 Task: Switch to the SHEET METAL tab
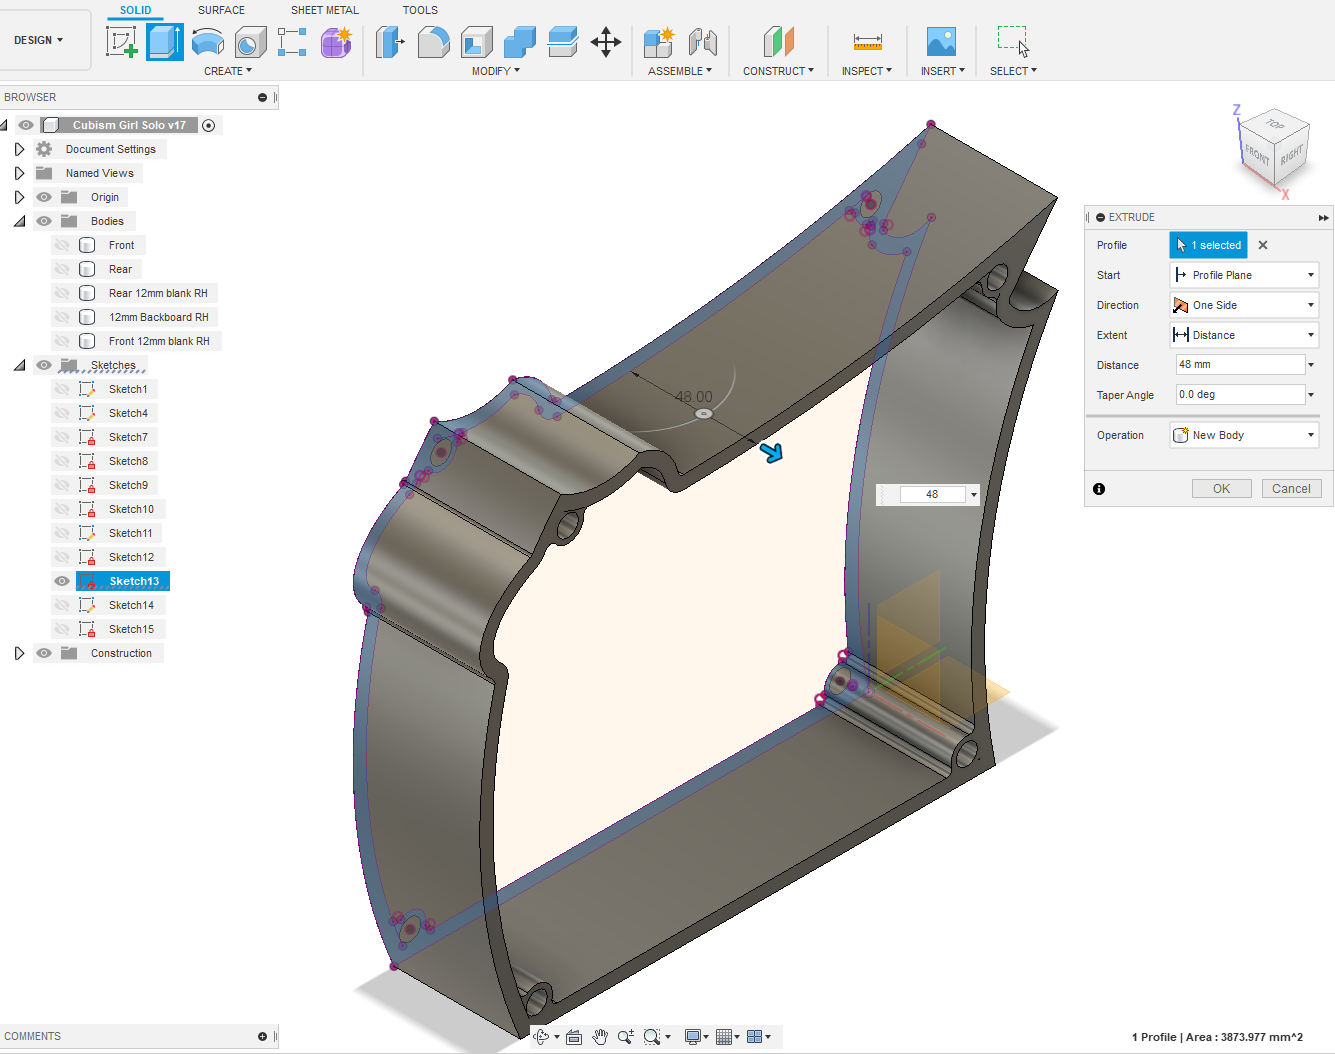pyautogui.click(x=325, y=10)
